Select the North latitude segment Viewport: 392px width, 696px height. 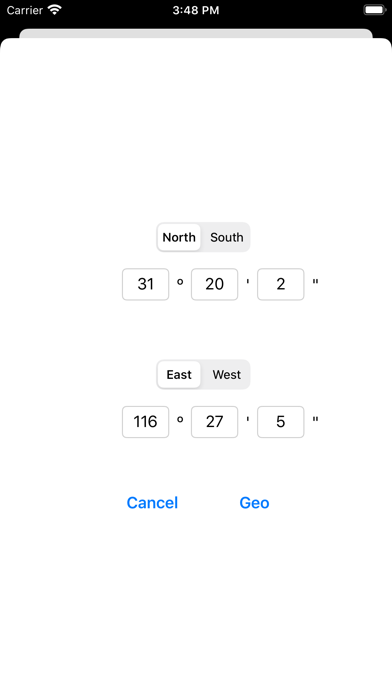tap(179, 237)
